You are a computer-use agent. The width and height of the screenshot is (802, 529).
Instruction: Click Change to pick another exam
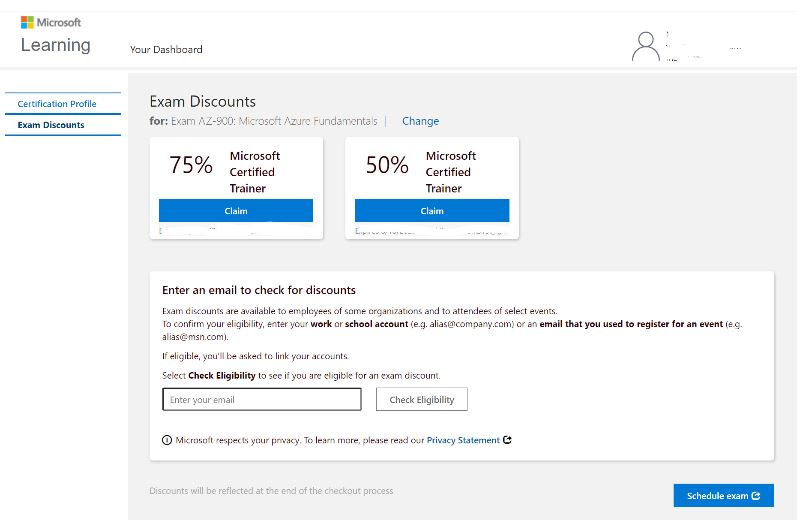click(x=420, y=121)
